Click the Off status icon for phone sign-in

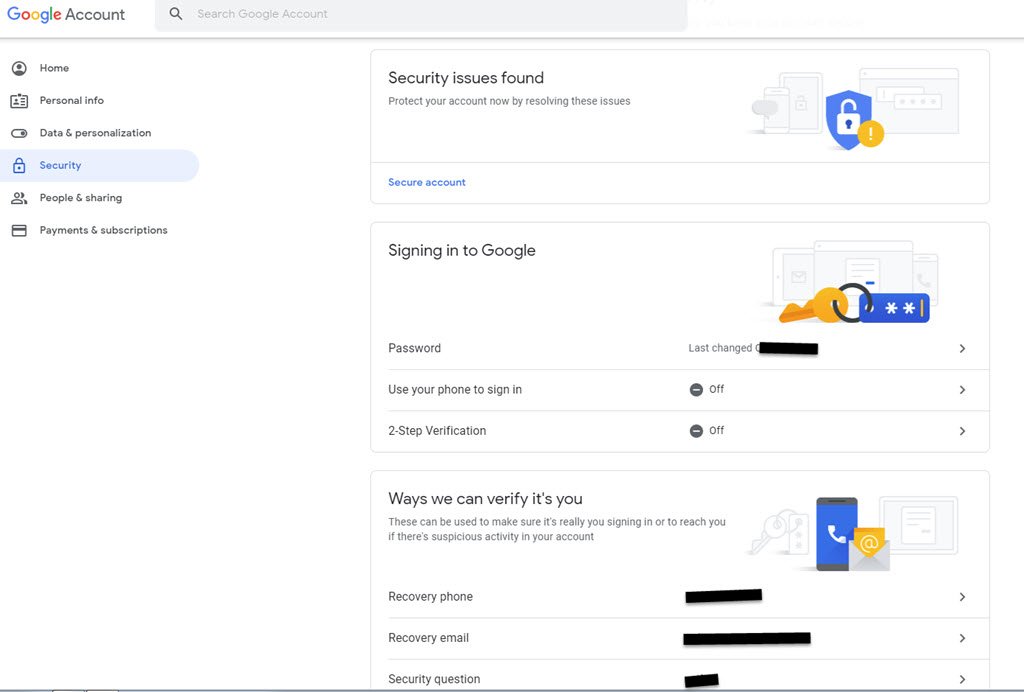pyautogui.click(x=696, y=390)
